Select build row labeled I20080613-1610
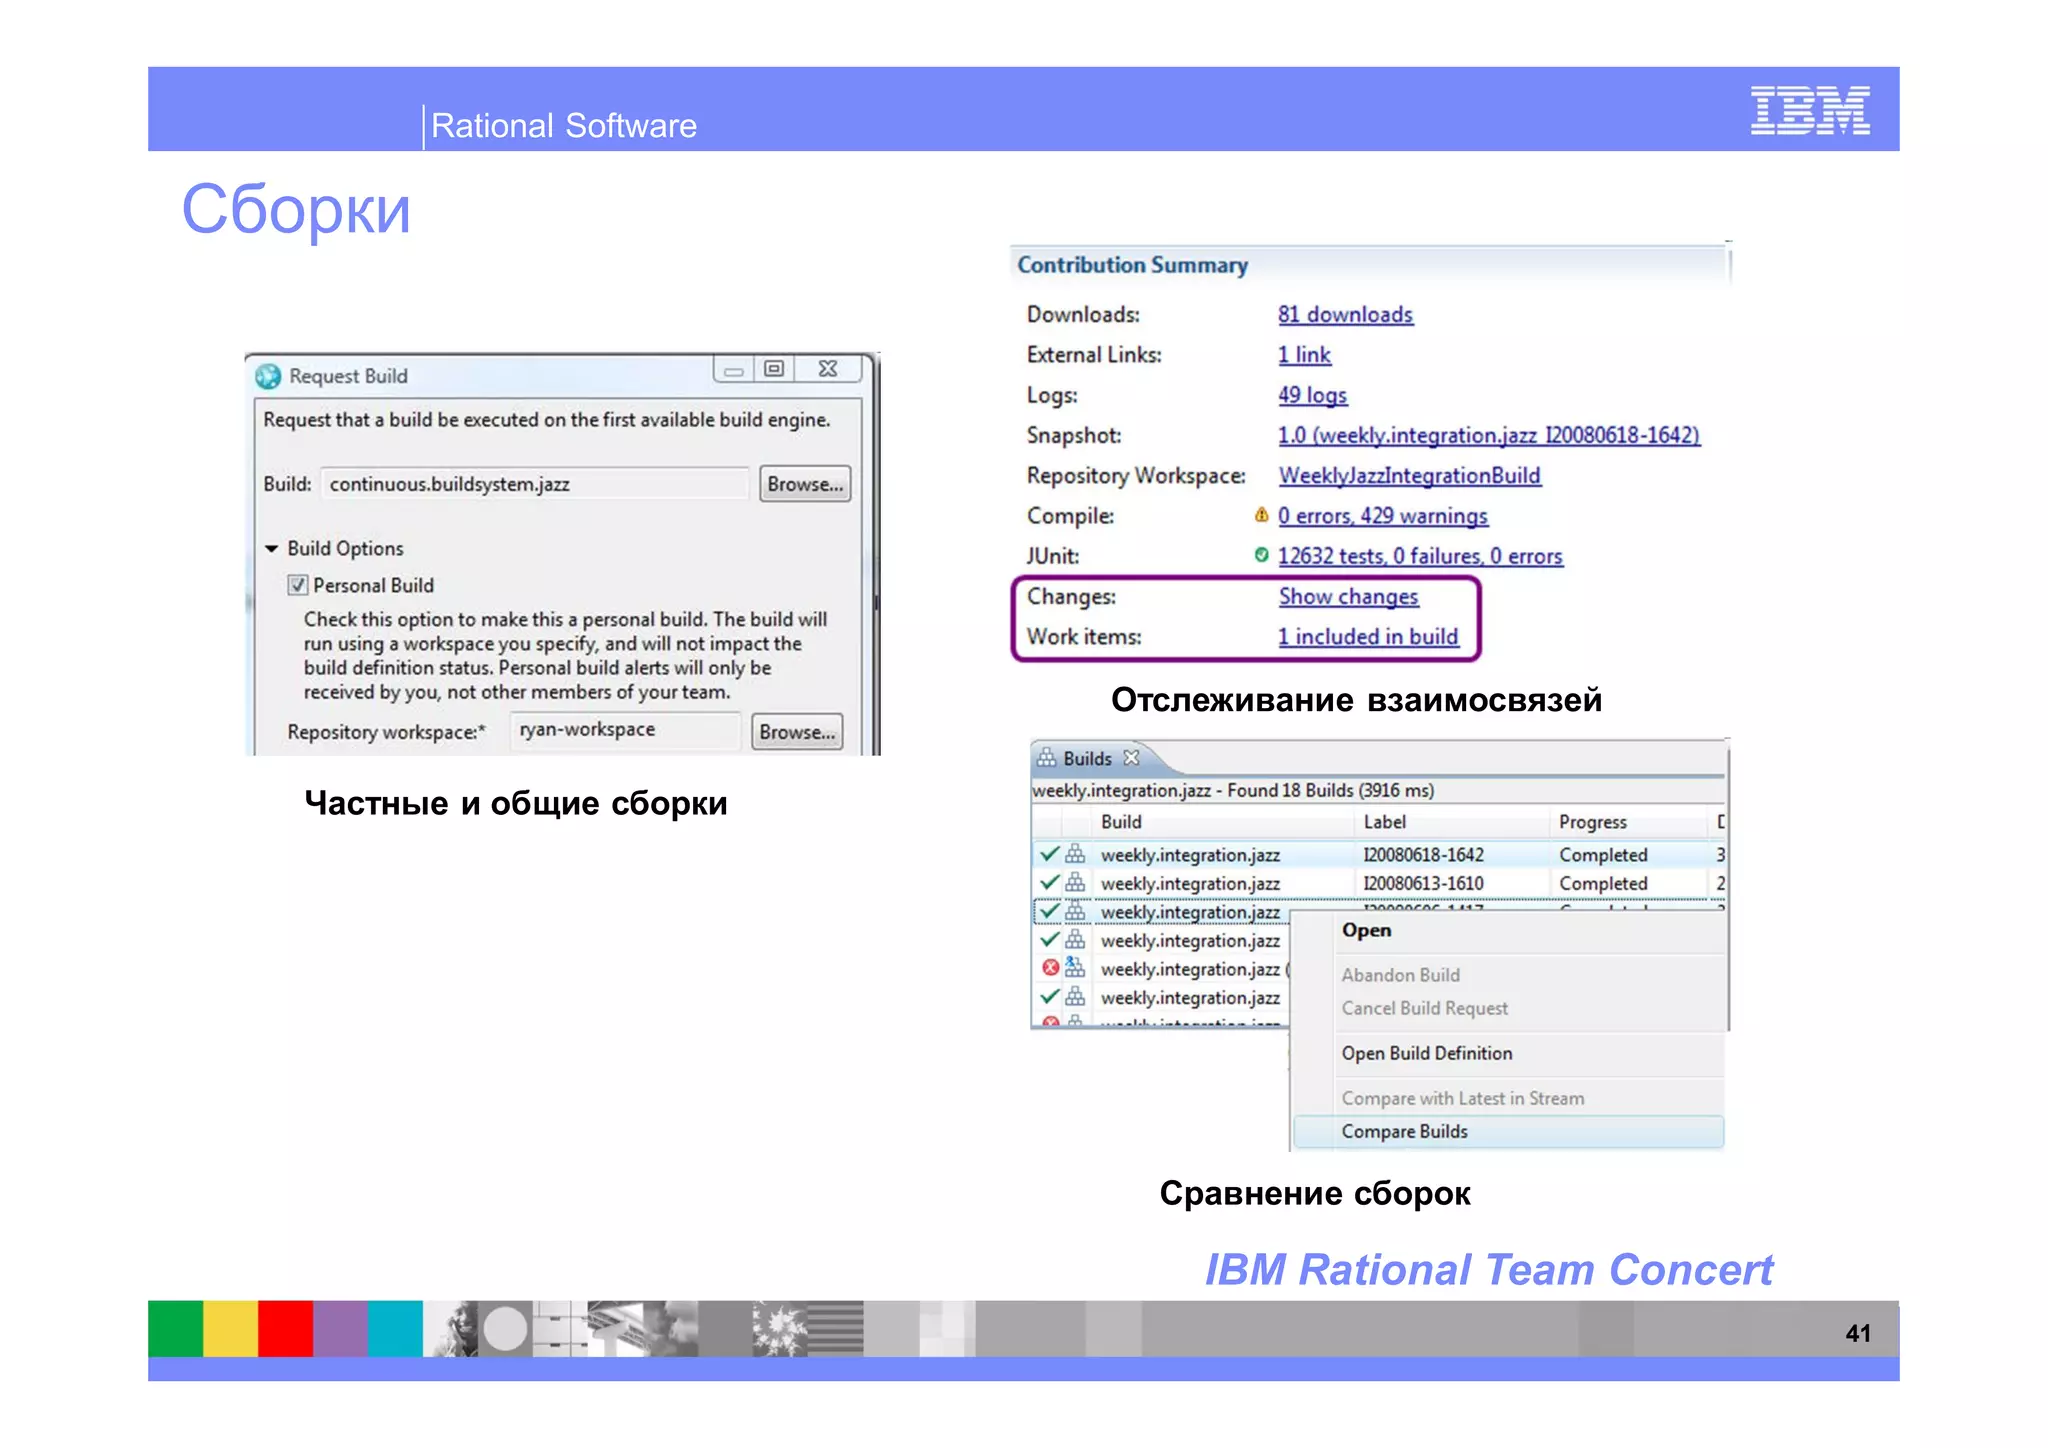The height and width of the screenshot is (1448, 2048). 1378,883
